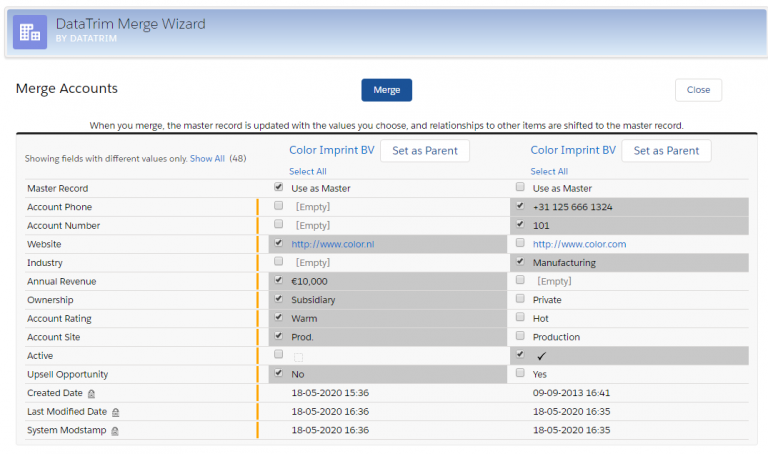Click the Master Record row label
The image size is (768, 454).
(58, 189)
